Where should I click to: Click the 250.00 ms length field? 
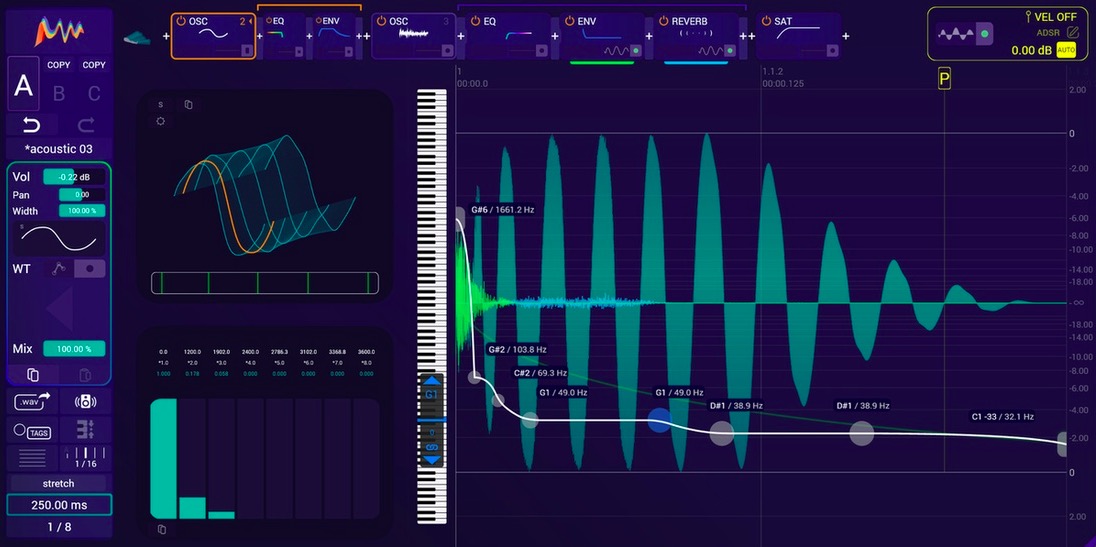point(59,505)
